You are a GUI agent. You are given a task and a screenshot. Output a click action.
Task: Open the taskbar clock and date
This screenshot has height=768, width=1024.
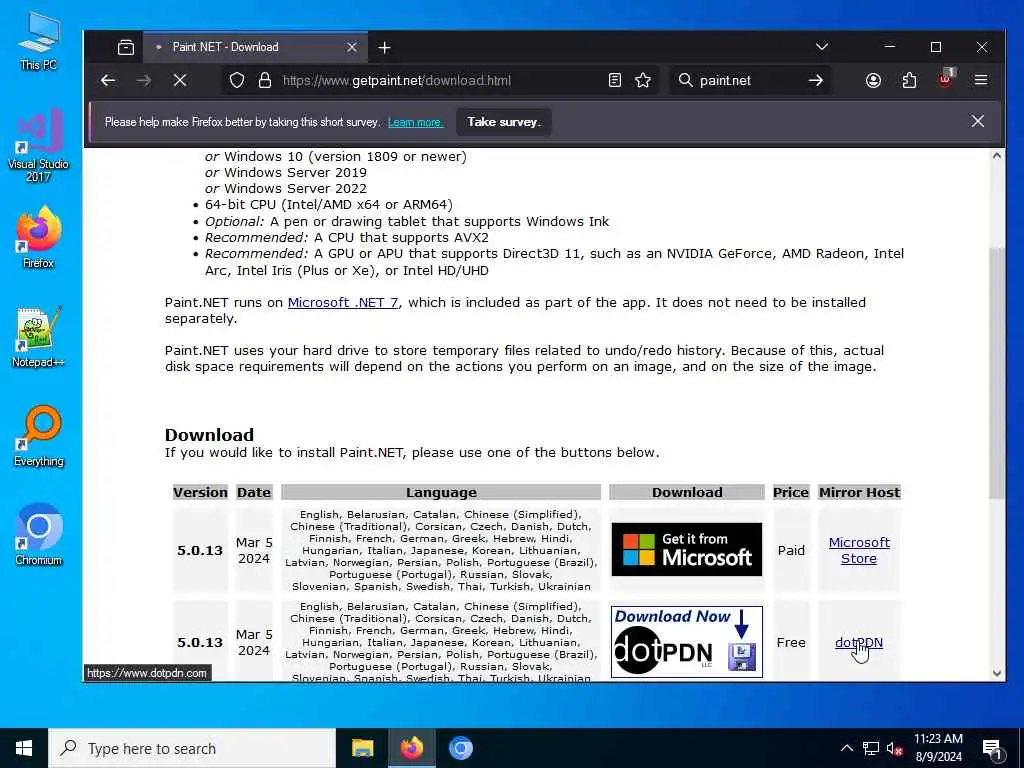pos(938,748)
